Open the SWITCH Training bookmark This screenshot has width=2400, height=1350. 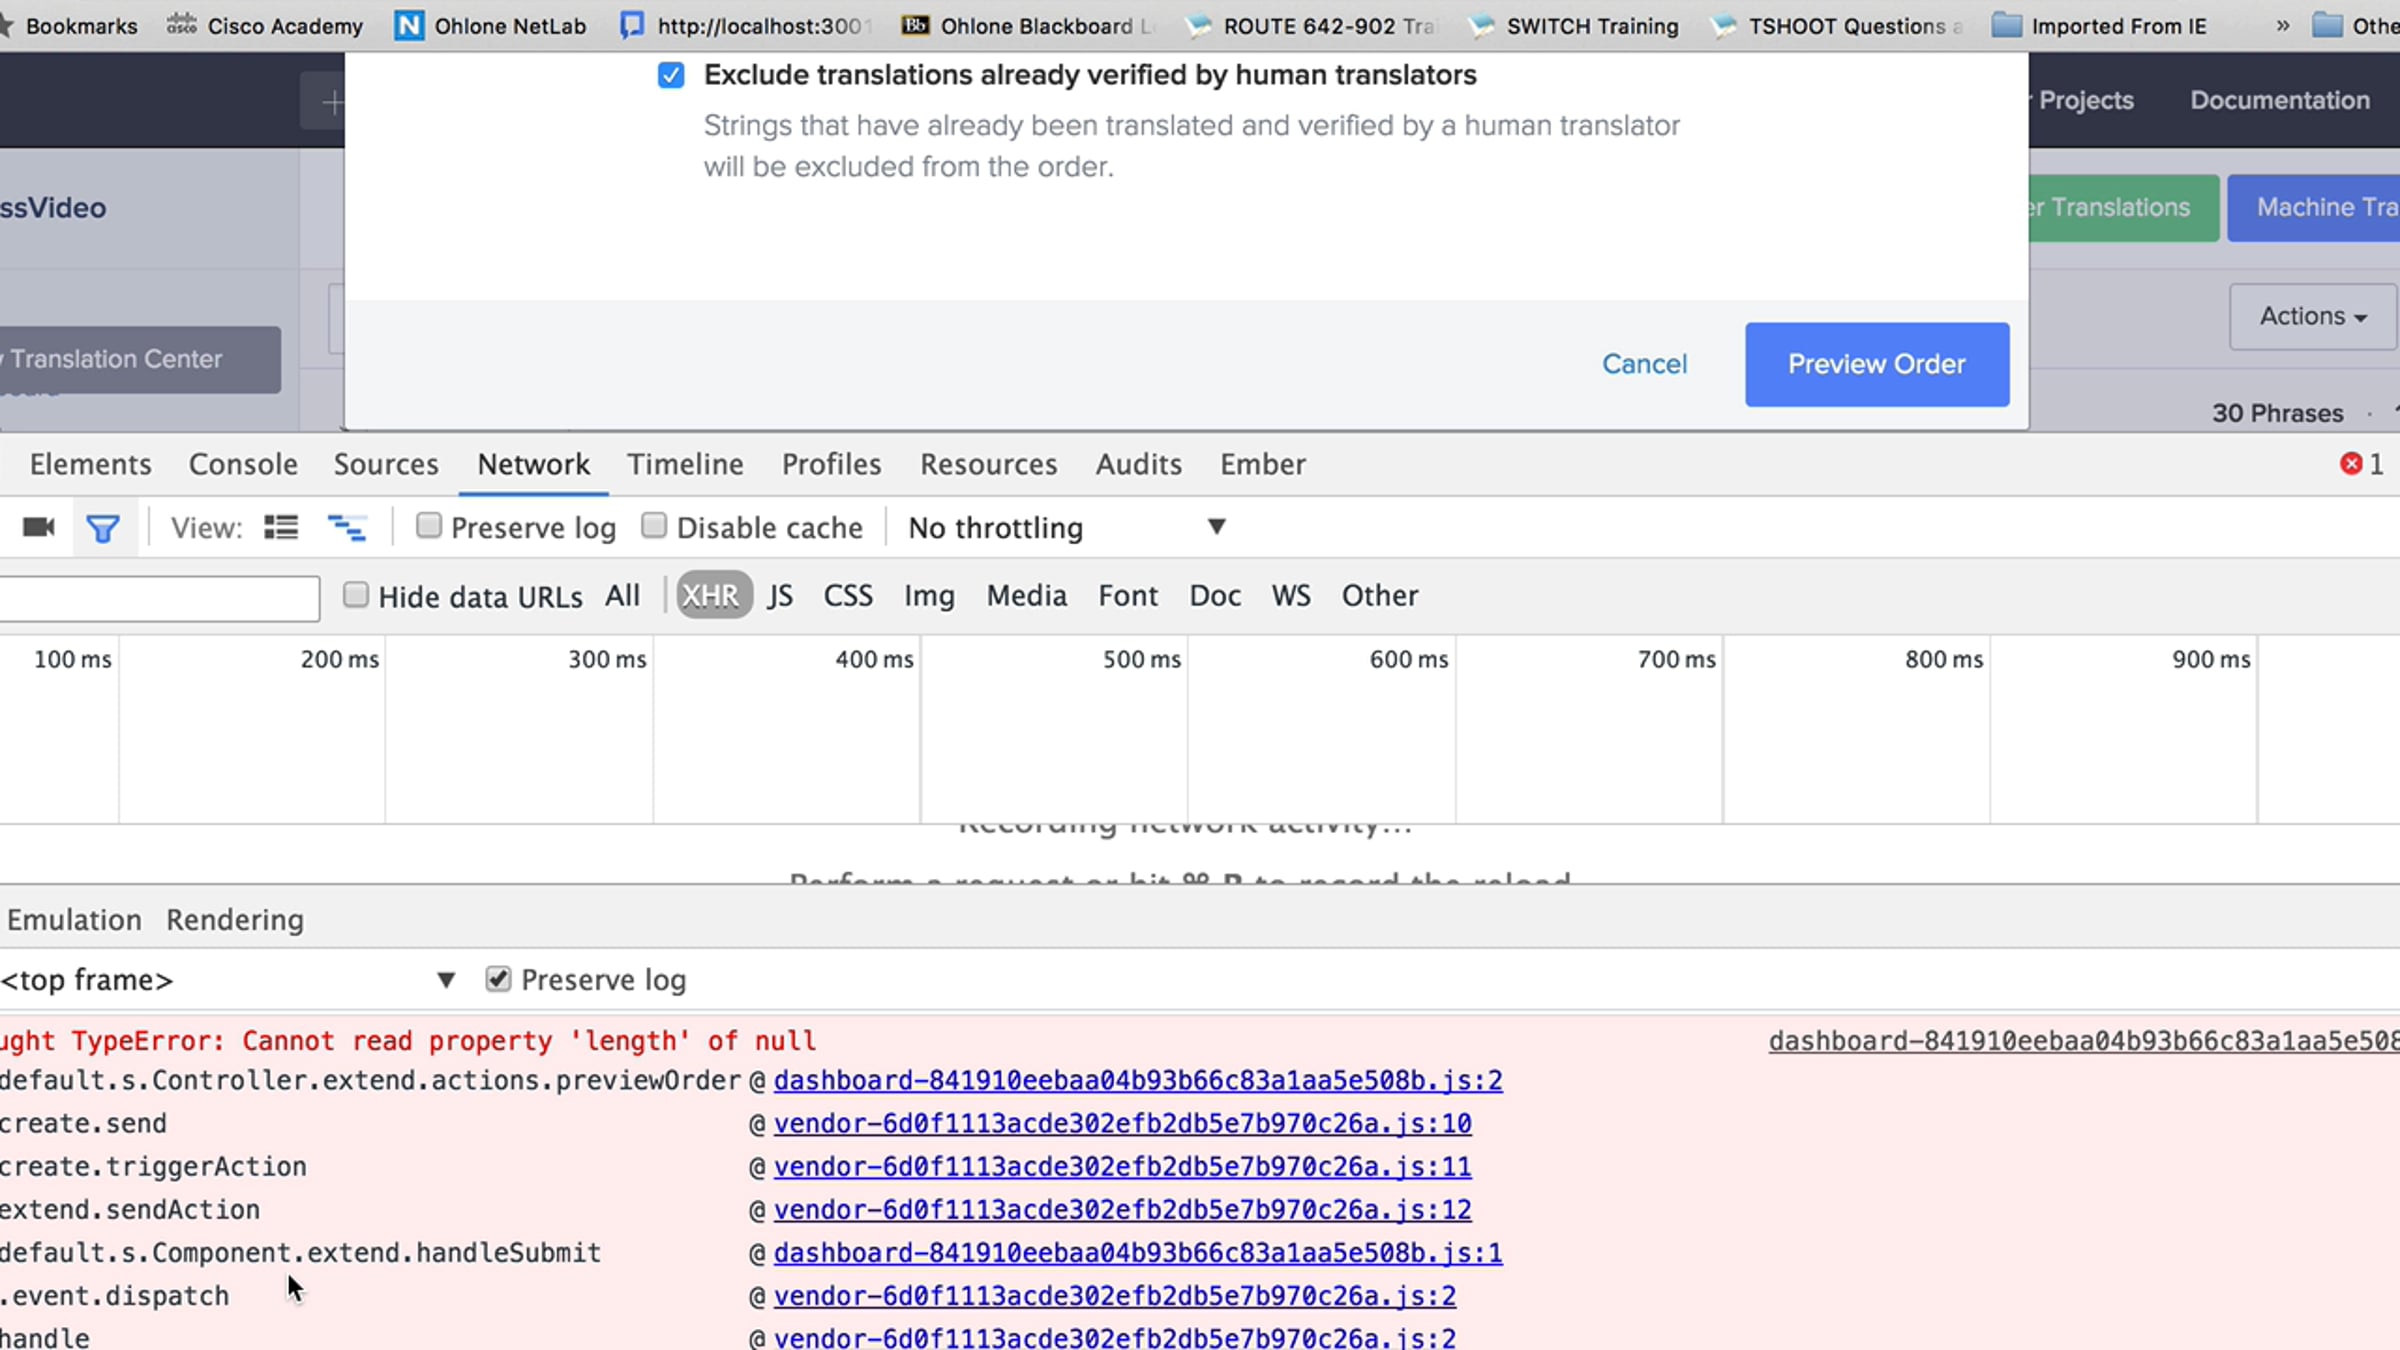coord(1573,26)
